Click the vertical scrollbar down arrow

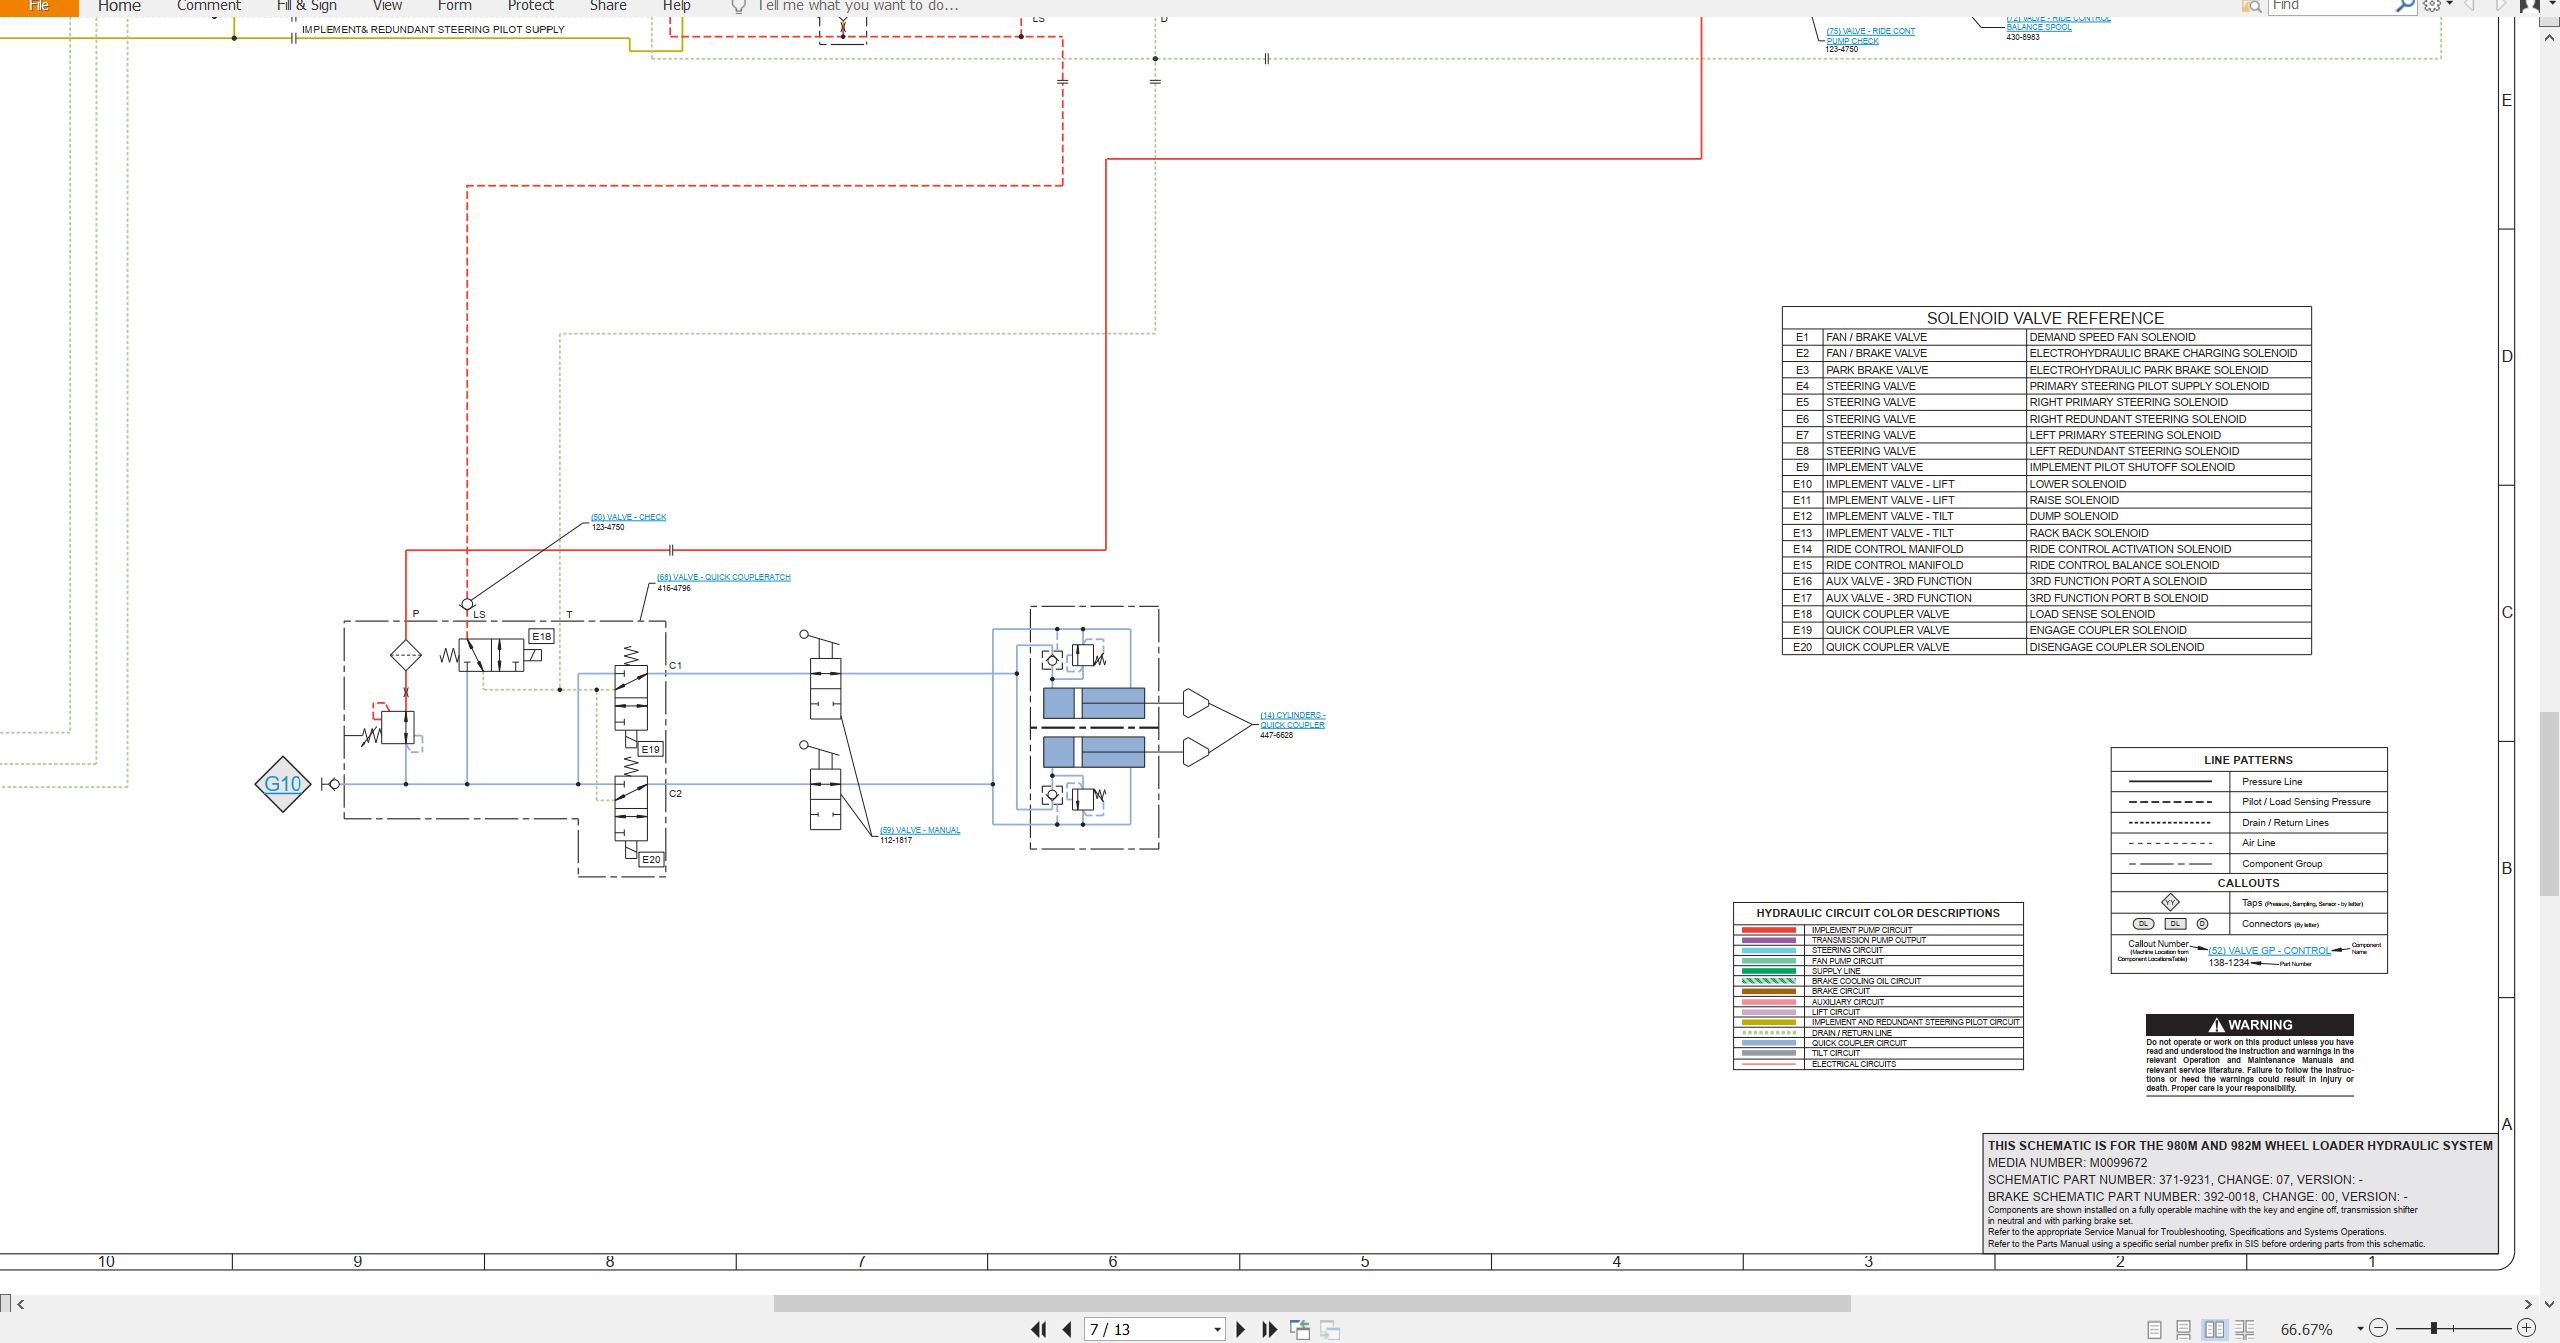tap(2549, 1304)
